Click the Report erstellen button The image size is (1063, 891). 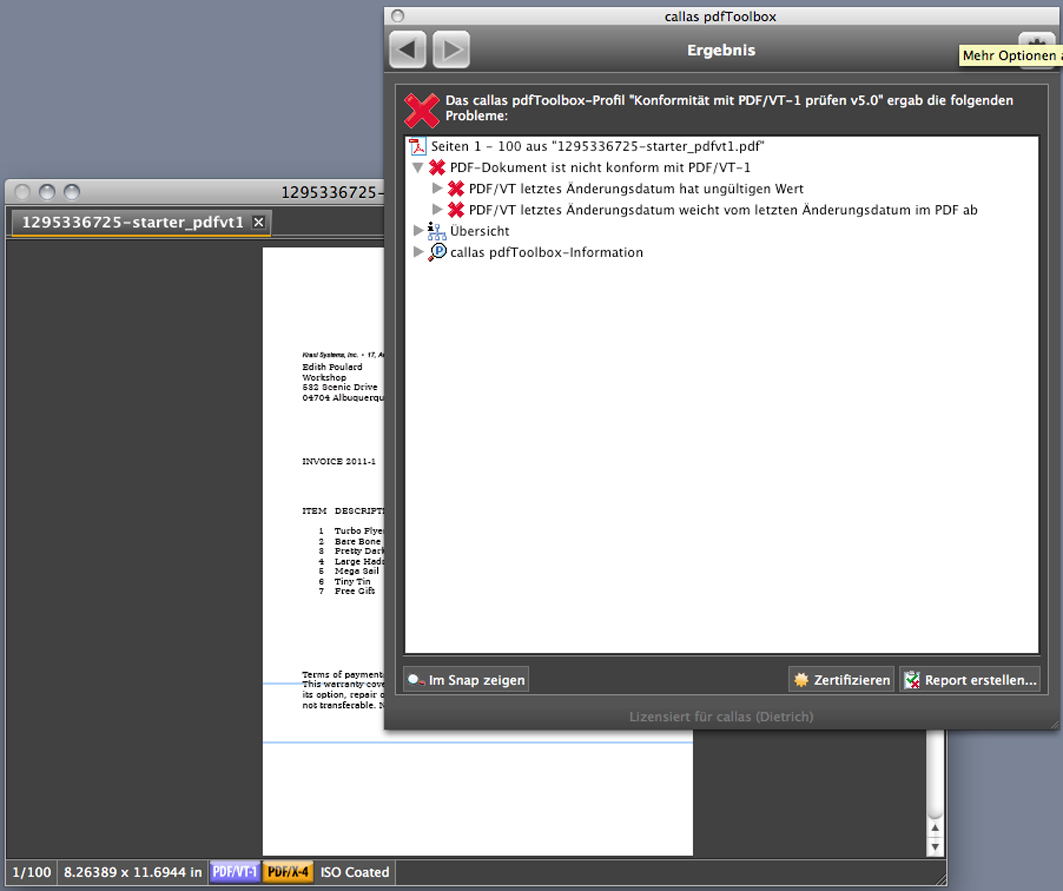coord(969,680)
